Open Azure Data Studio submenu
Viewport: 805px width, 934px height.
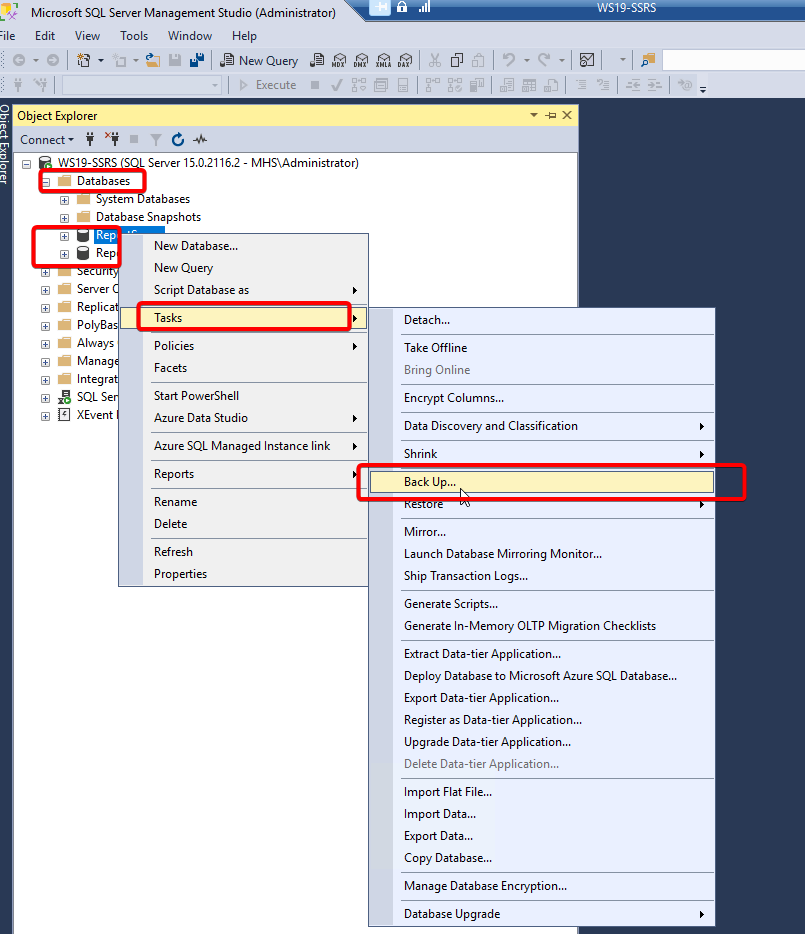244,418
